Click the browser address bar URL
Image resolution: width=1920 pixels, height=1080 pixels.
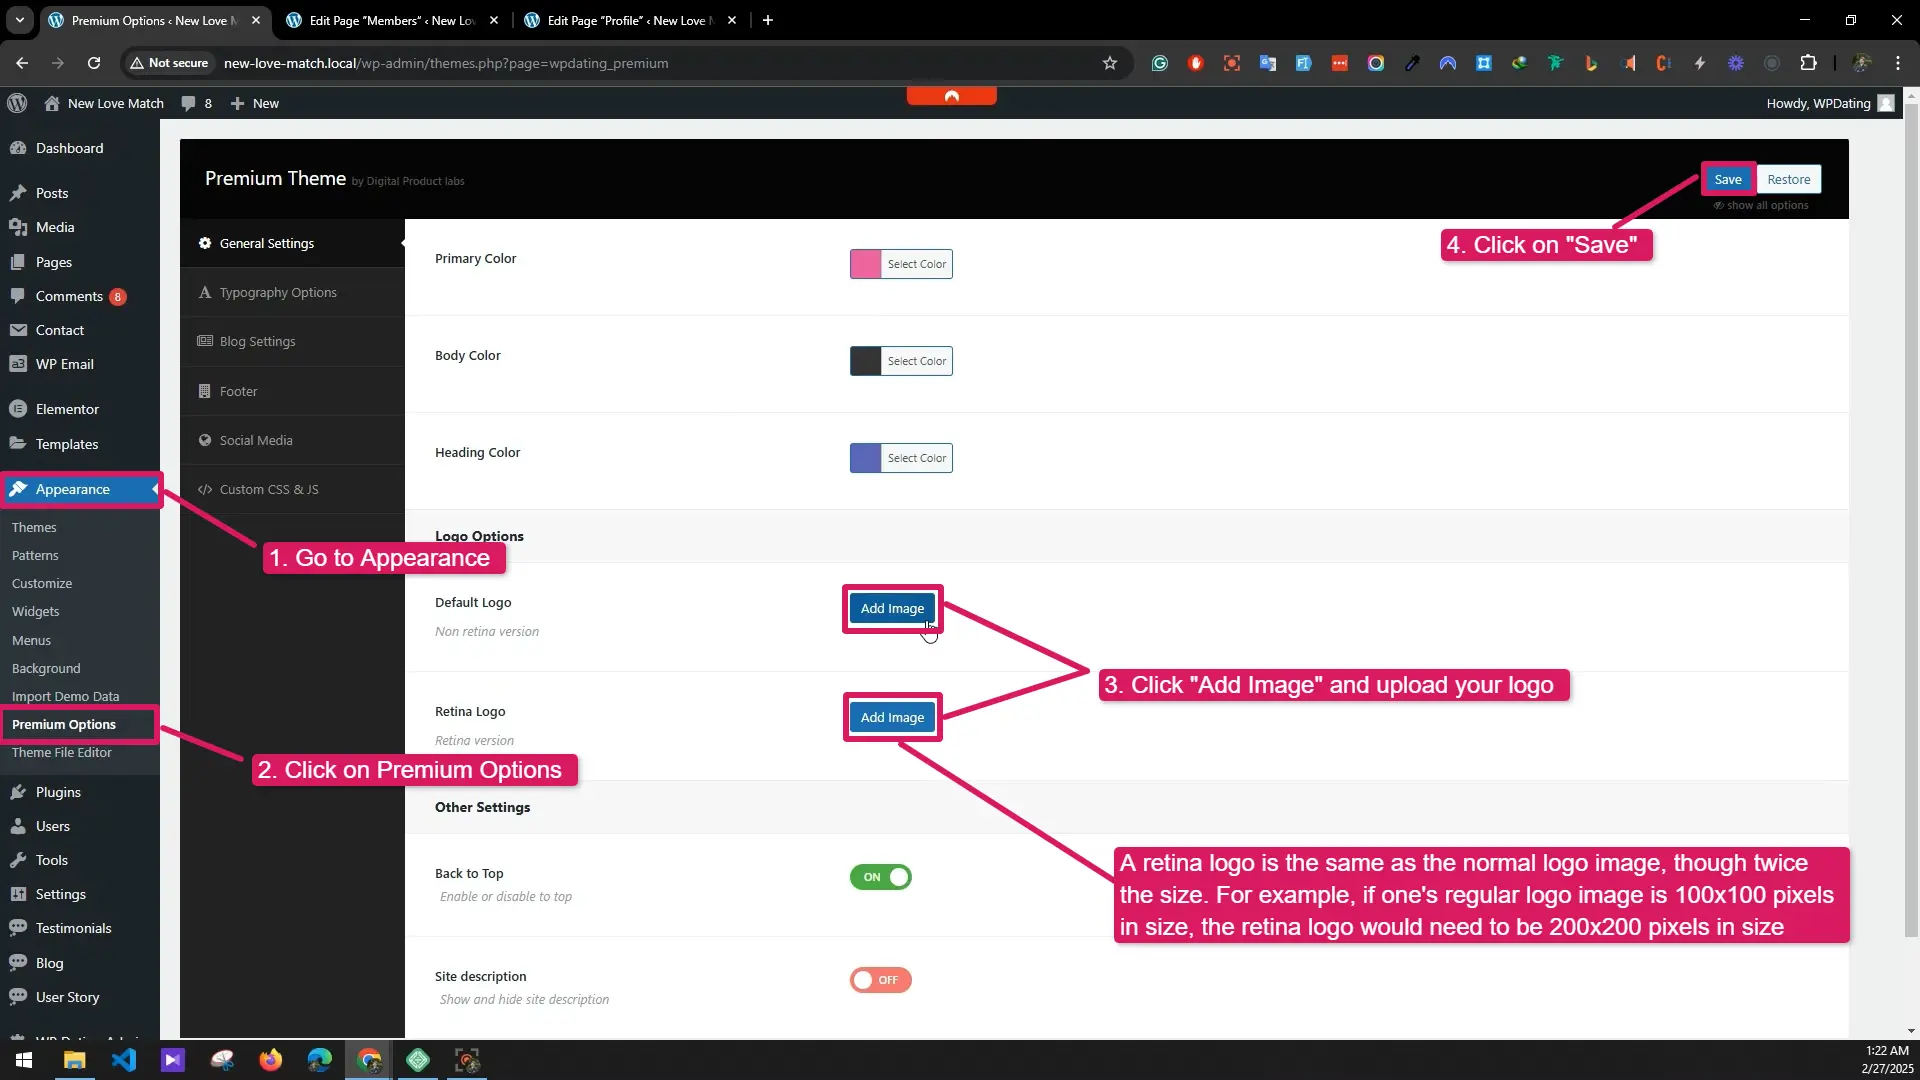click(x=446, y=63)
